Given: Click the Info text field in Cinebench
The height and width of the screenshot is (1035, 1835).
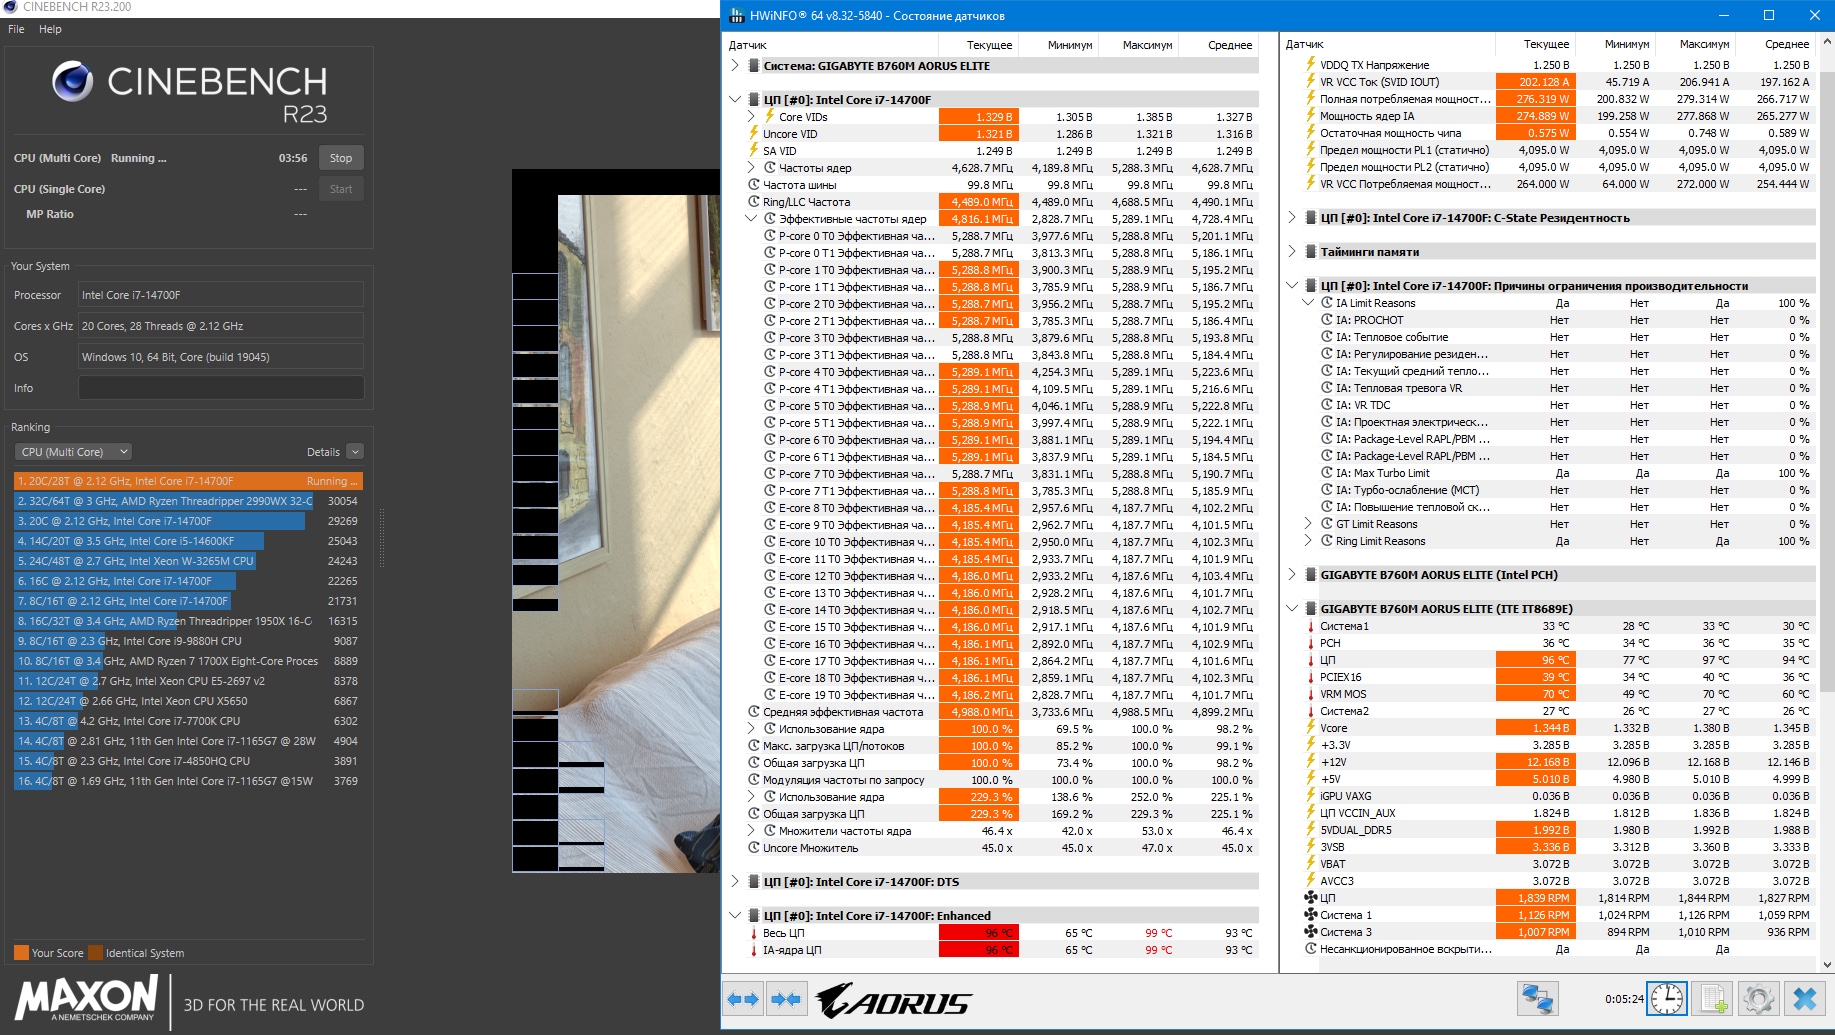Looking at the screenshot, I should pyautogui.click(x=221, y=388).
